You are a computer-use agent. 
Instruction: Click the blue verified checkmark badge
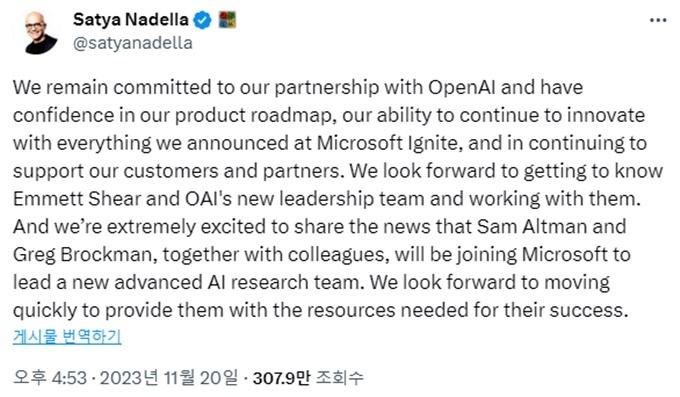tap(202, 20)
